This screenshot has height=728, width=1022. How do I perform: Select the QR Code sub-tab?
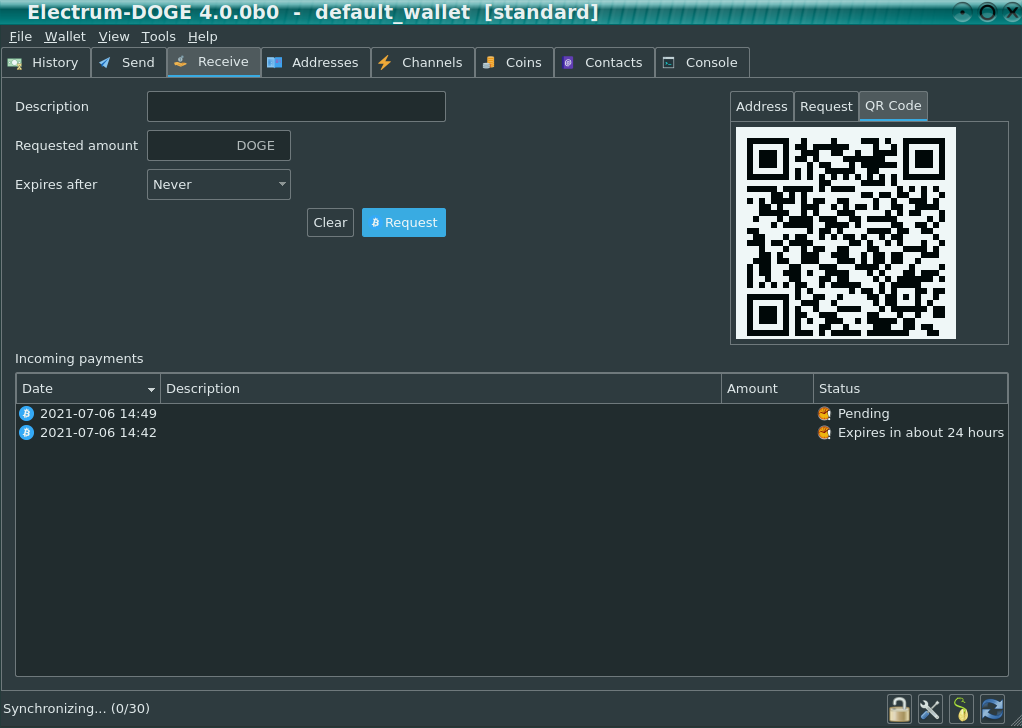tap(893, 106)
